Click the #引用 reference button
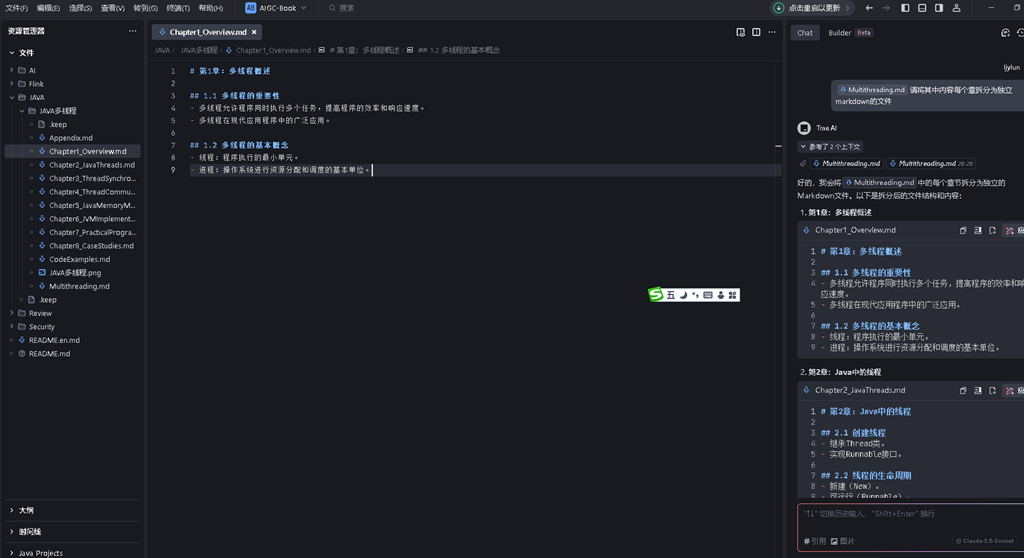Screen dimensions: 1024x558 [x=815, y=541]
